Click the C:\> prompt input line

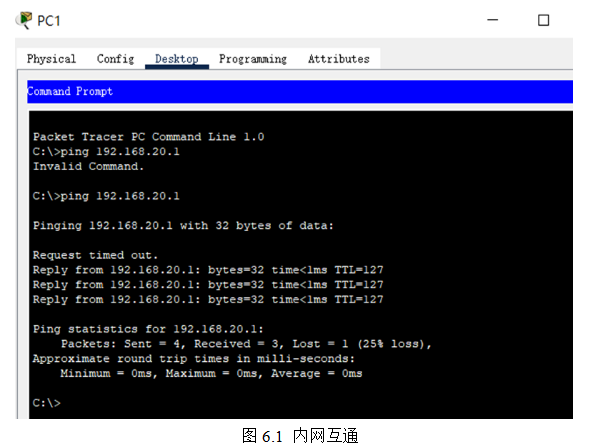[47, 403]
